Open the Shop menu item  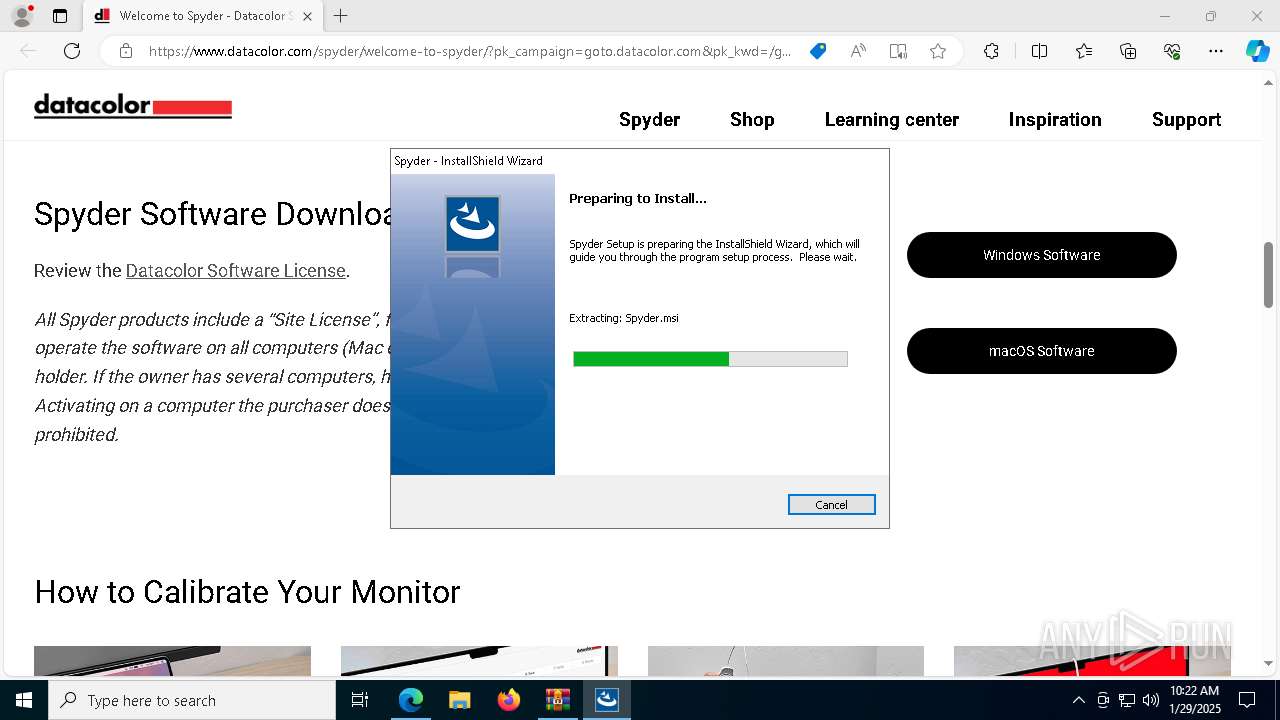coord(752,119)
